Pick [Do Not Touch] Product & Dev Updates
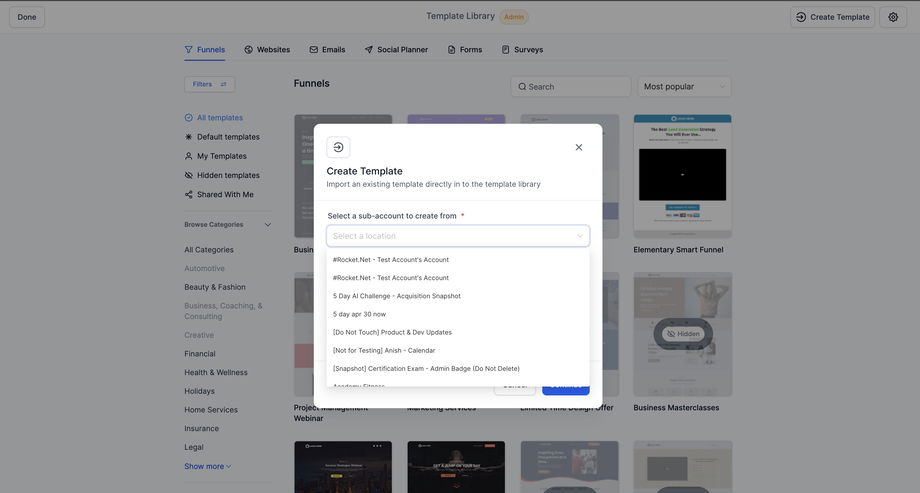Screen dimensions: 920x493 458,332
